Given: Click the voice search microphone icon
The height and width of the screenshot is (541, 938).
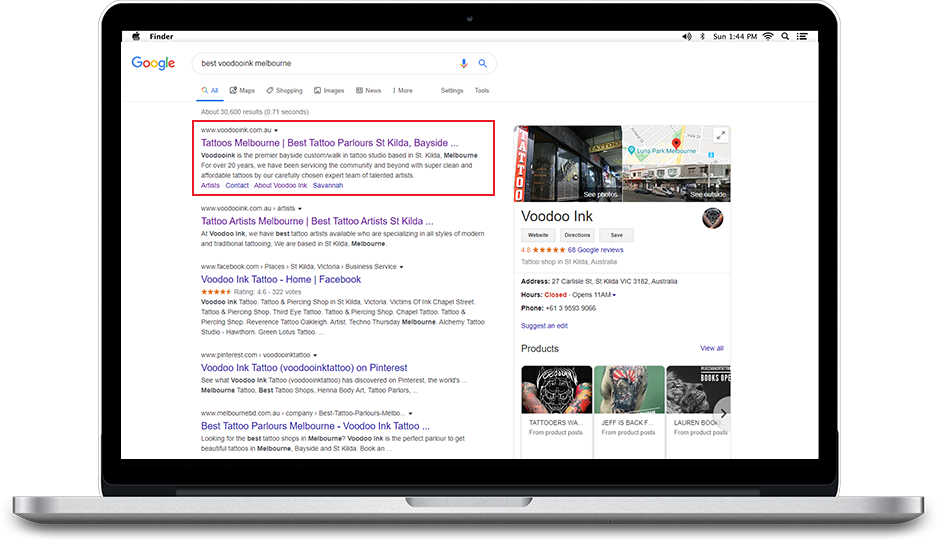Looking at the screenshot, I should coord(464,63).
